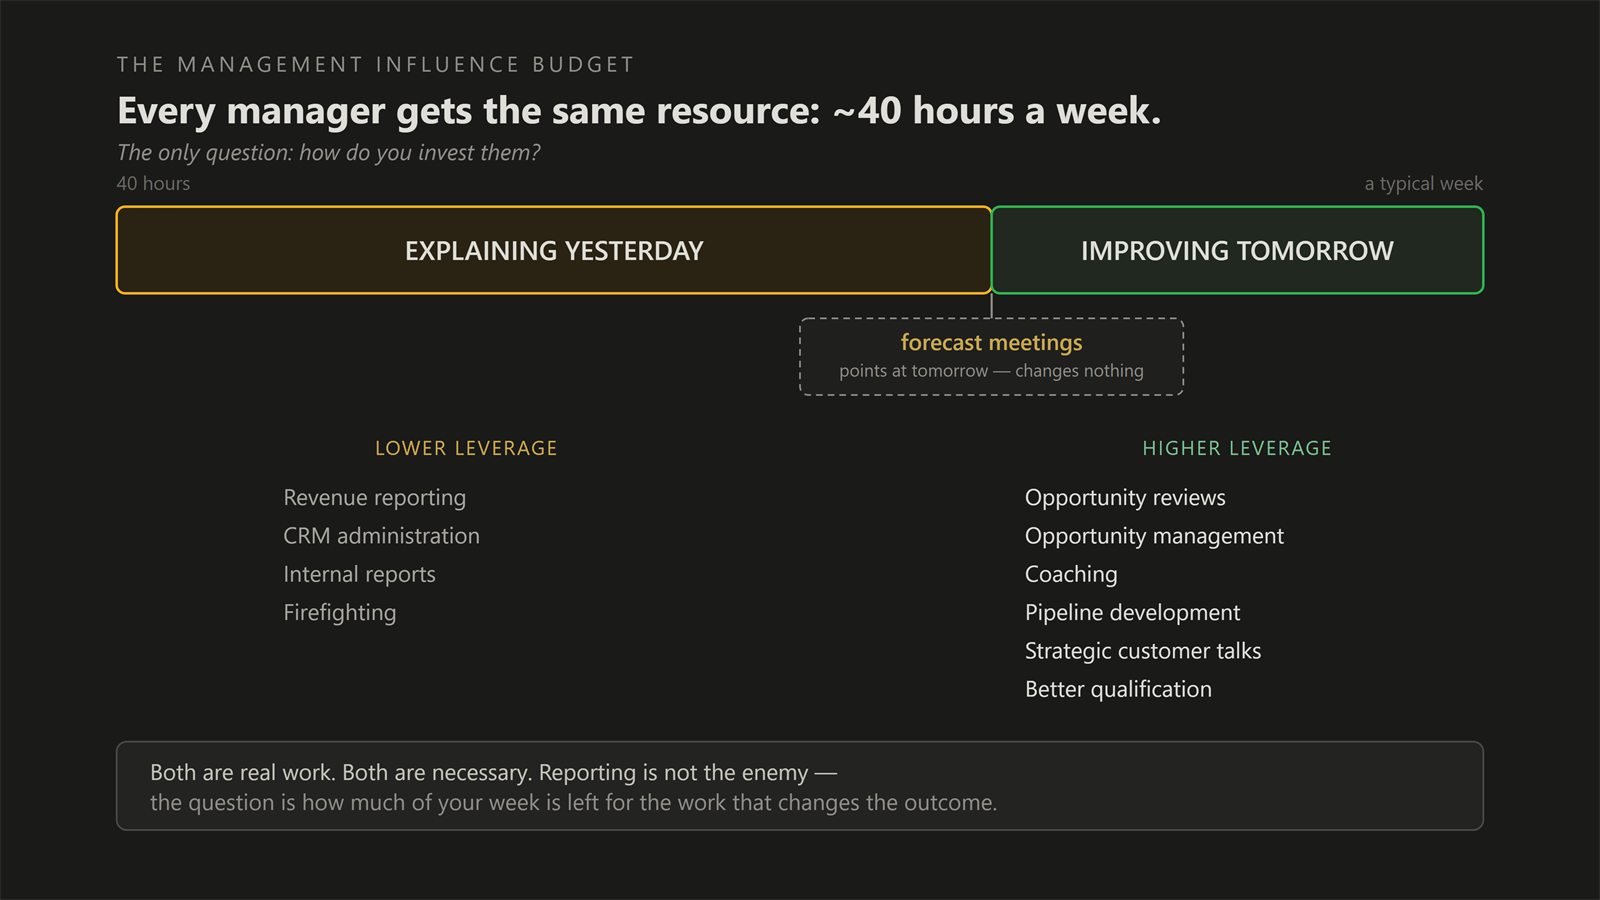The width and height of the screenshot is (1600, 900).
Task: Click the 'EXPLAINING YESTERDAY' bar segment
Action: pos(554,250)
